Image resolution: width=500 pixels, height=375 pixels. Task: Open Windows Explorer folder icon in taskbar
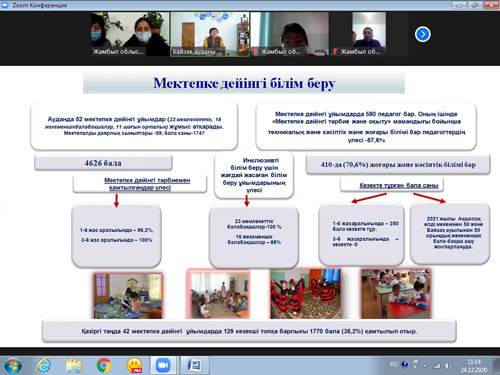pyautogui.click(x=74, y=365)
